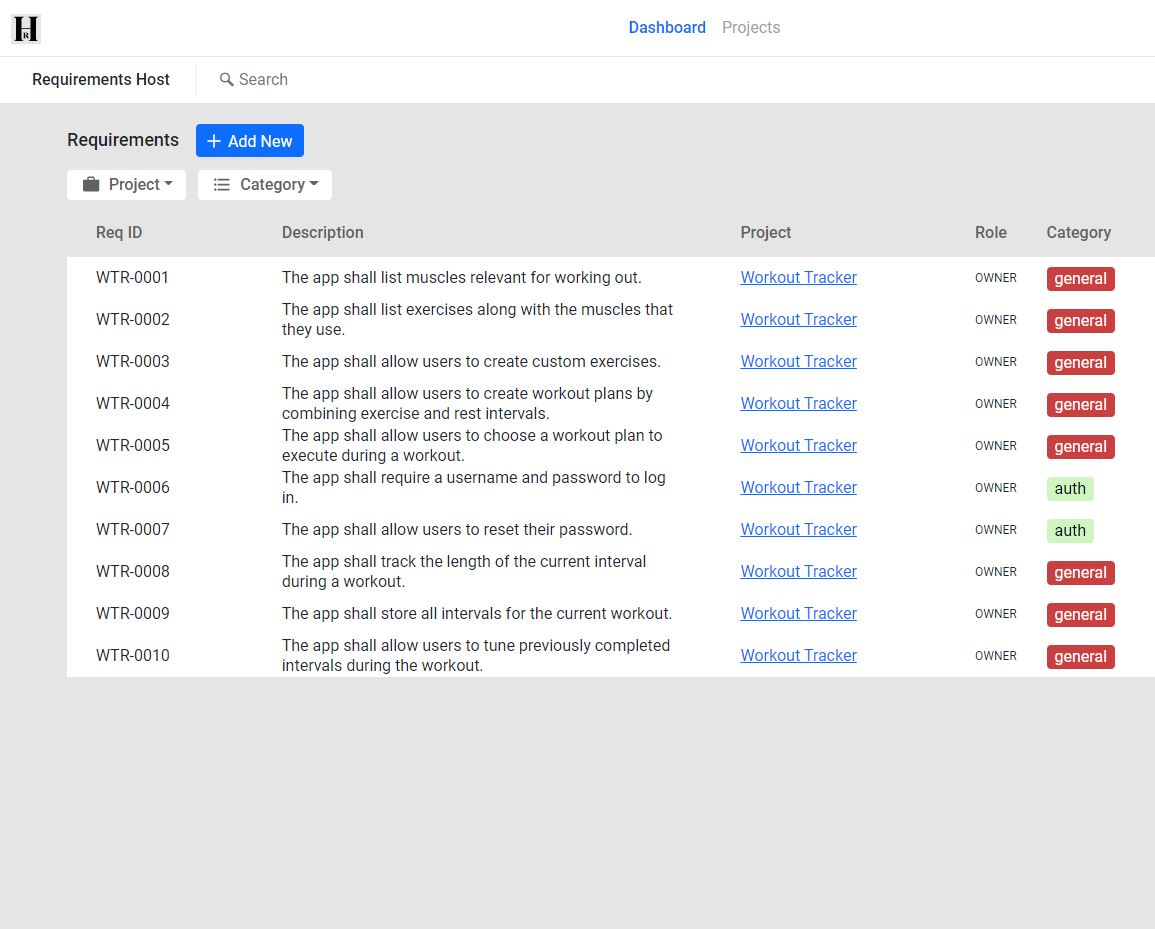This screenshot has width=1155, height=929.
Task: Click the general badge for WTR-0004
Action: 1080,404
